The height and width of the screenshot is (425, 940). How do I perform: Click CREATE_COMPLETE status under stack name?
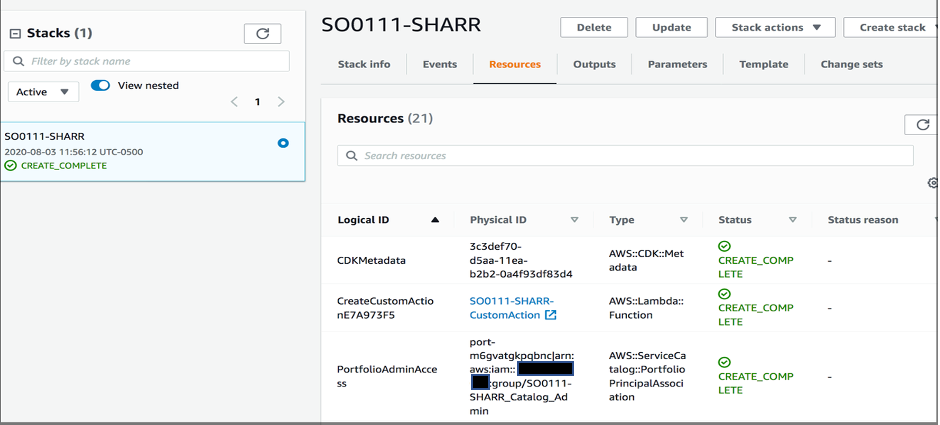point(64,166)
